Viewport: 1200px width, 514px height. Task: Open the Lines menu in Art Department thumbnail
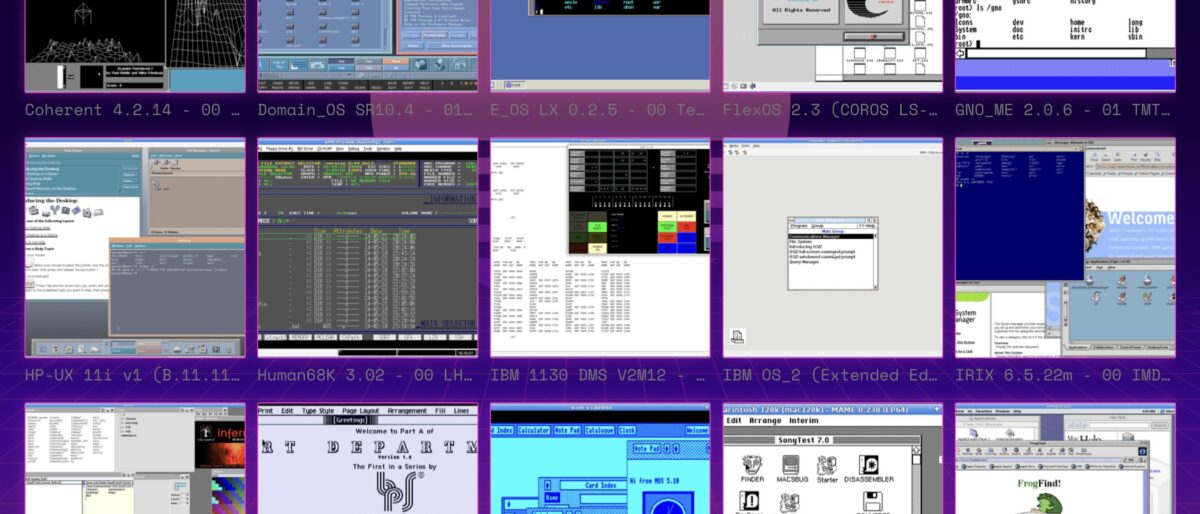pos(462,411)
